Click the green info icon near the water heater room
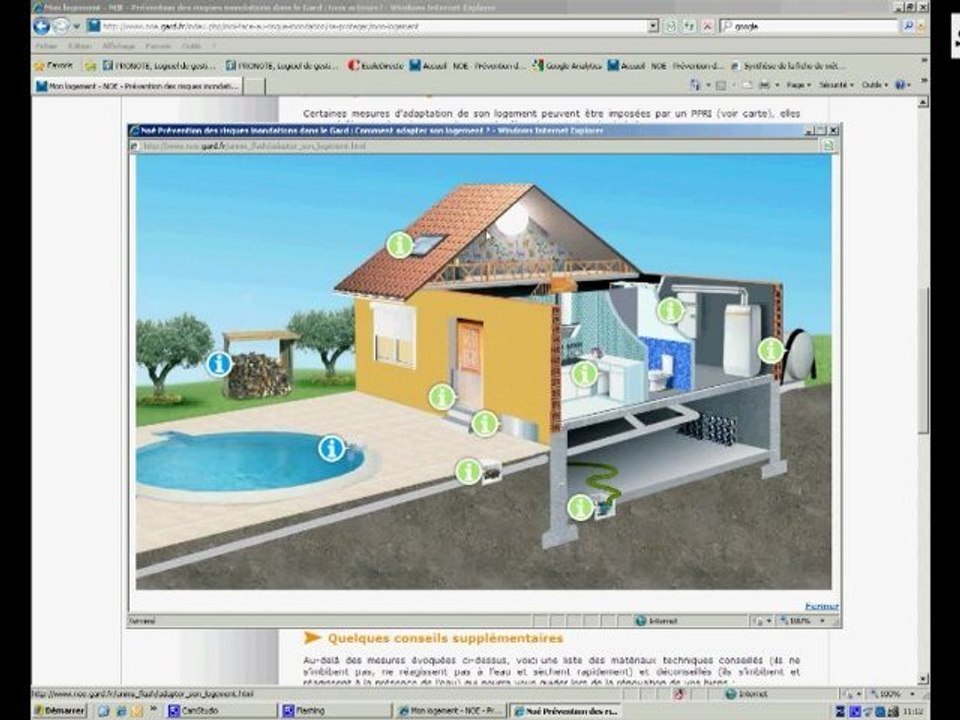The image size is (960, 720). click(x=670, y=310)
